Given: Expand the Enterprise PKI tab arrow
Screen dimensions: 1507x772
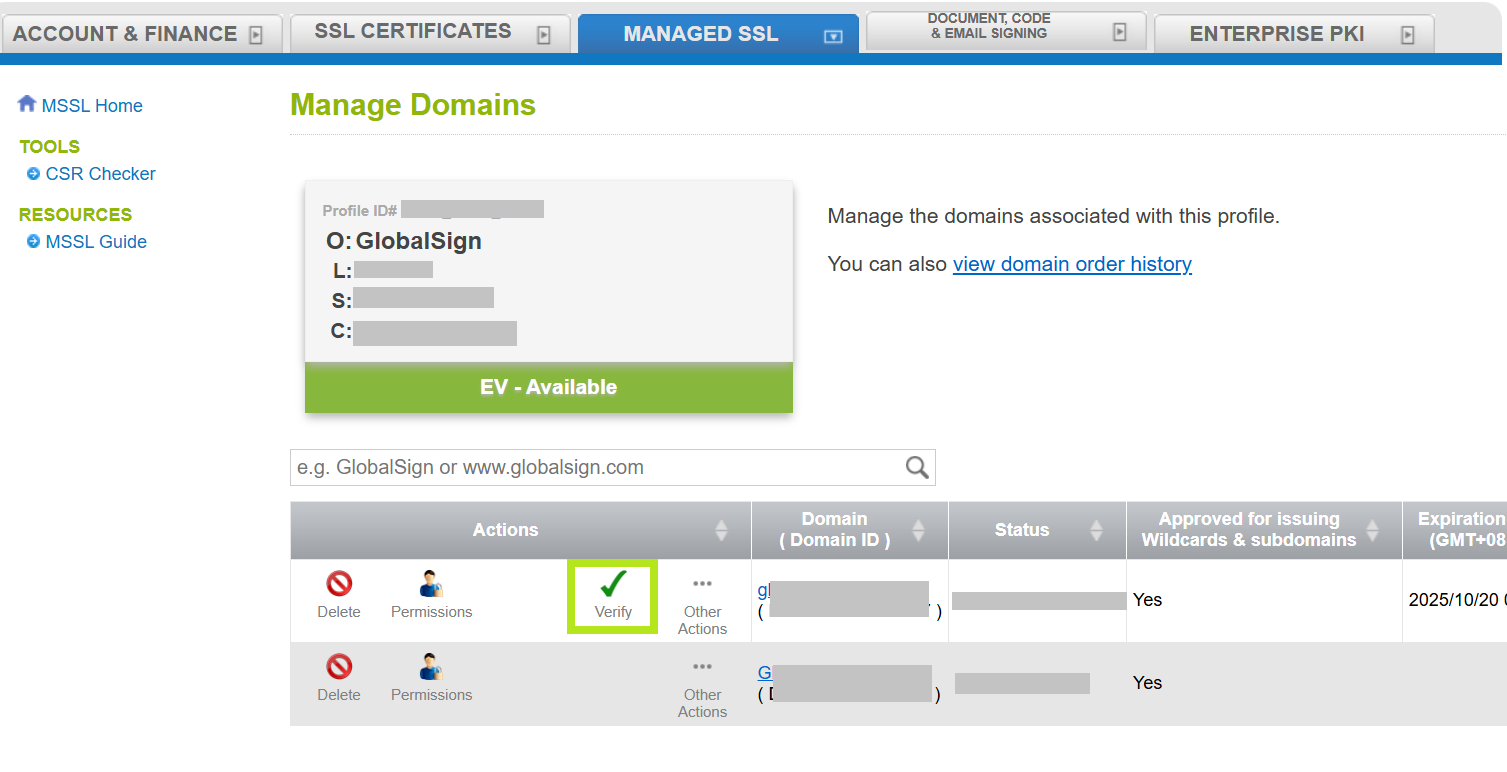Looking at the screenshot, I should [1408, 35].
